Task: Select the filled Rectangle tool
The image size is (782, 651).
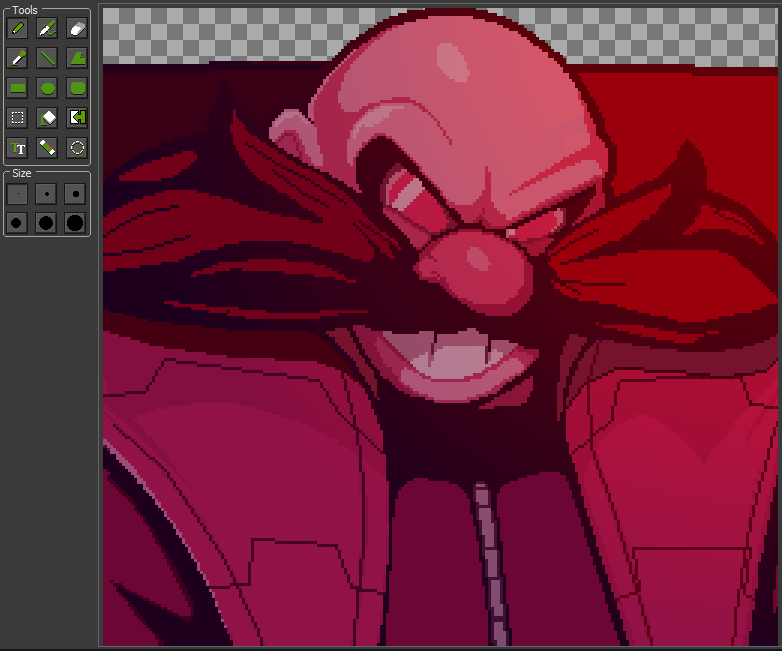Action: click(17, 88)
